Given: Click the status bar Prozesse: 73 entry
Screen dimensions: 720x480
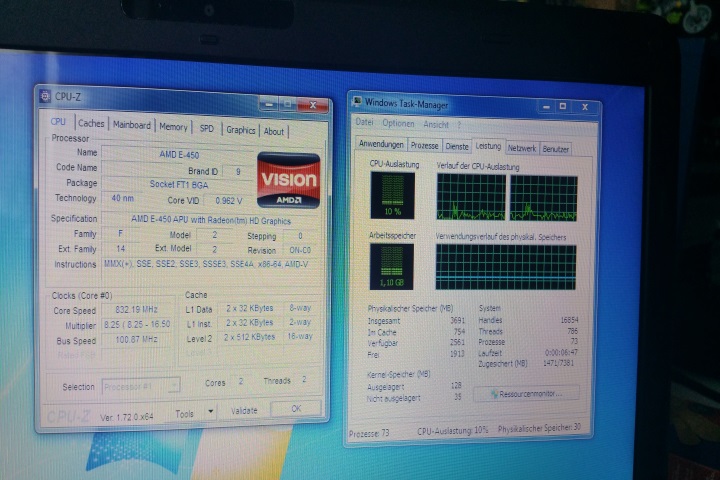Looking at the screenshot, I should tap(369, 433).
